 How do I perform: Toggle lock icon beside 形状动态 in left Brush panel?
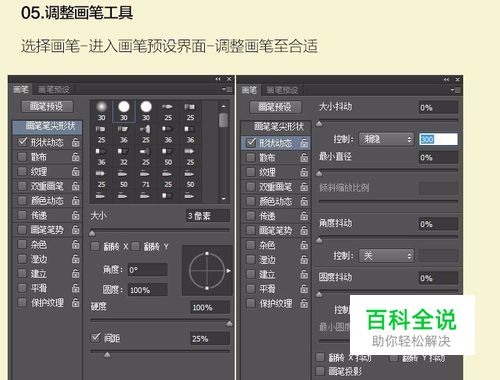click(76, 142)
